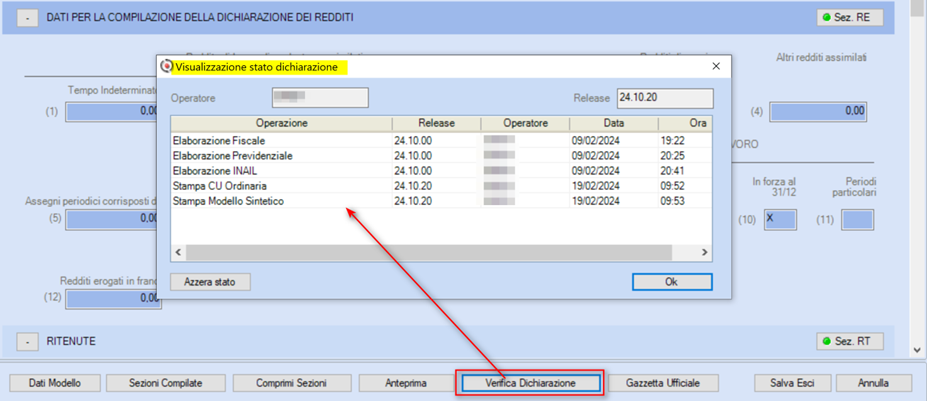927x401 pixels.
Task: Select the Elaborazione Previdenziale row
Action: [442, 156]
